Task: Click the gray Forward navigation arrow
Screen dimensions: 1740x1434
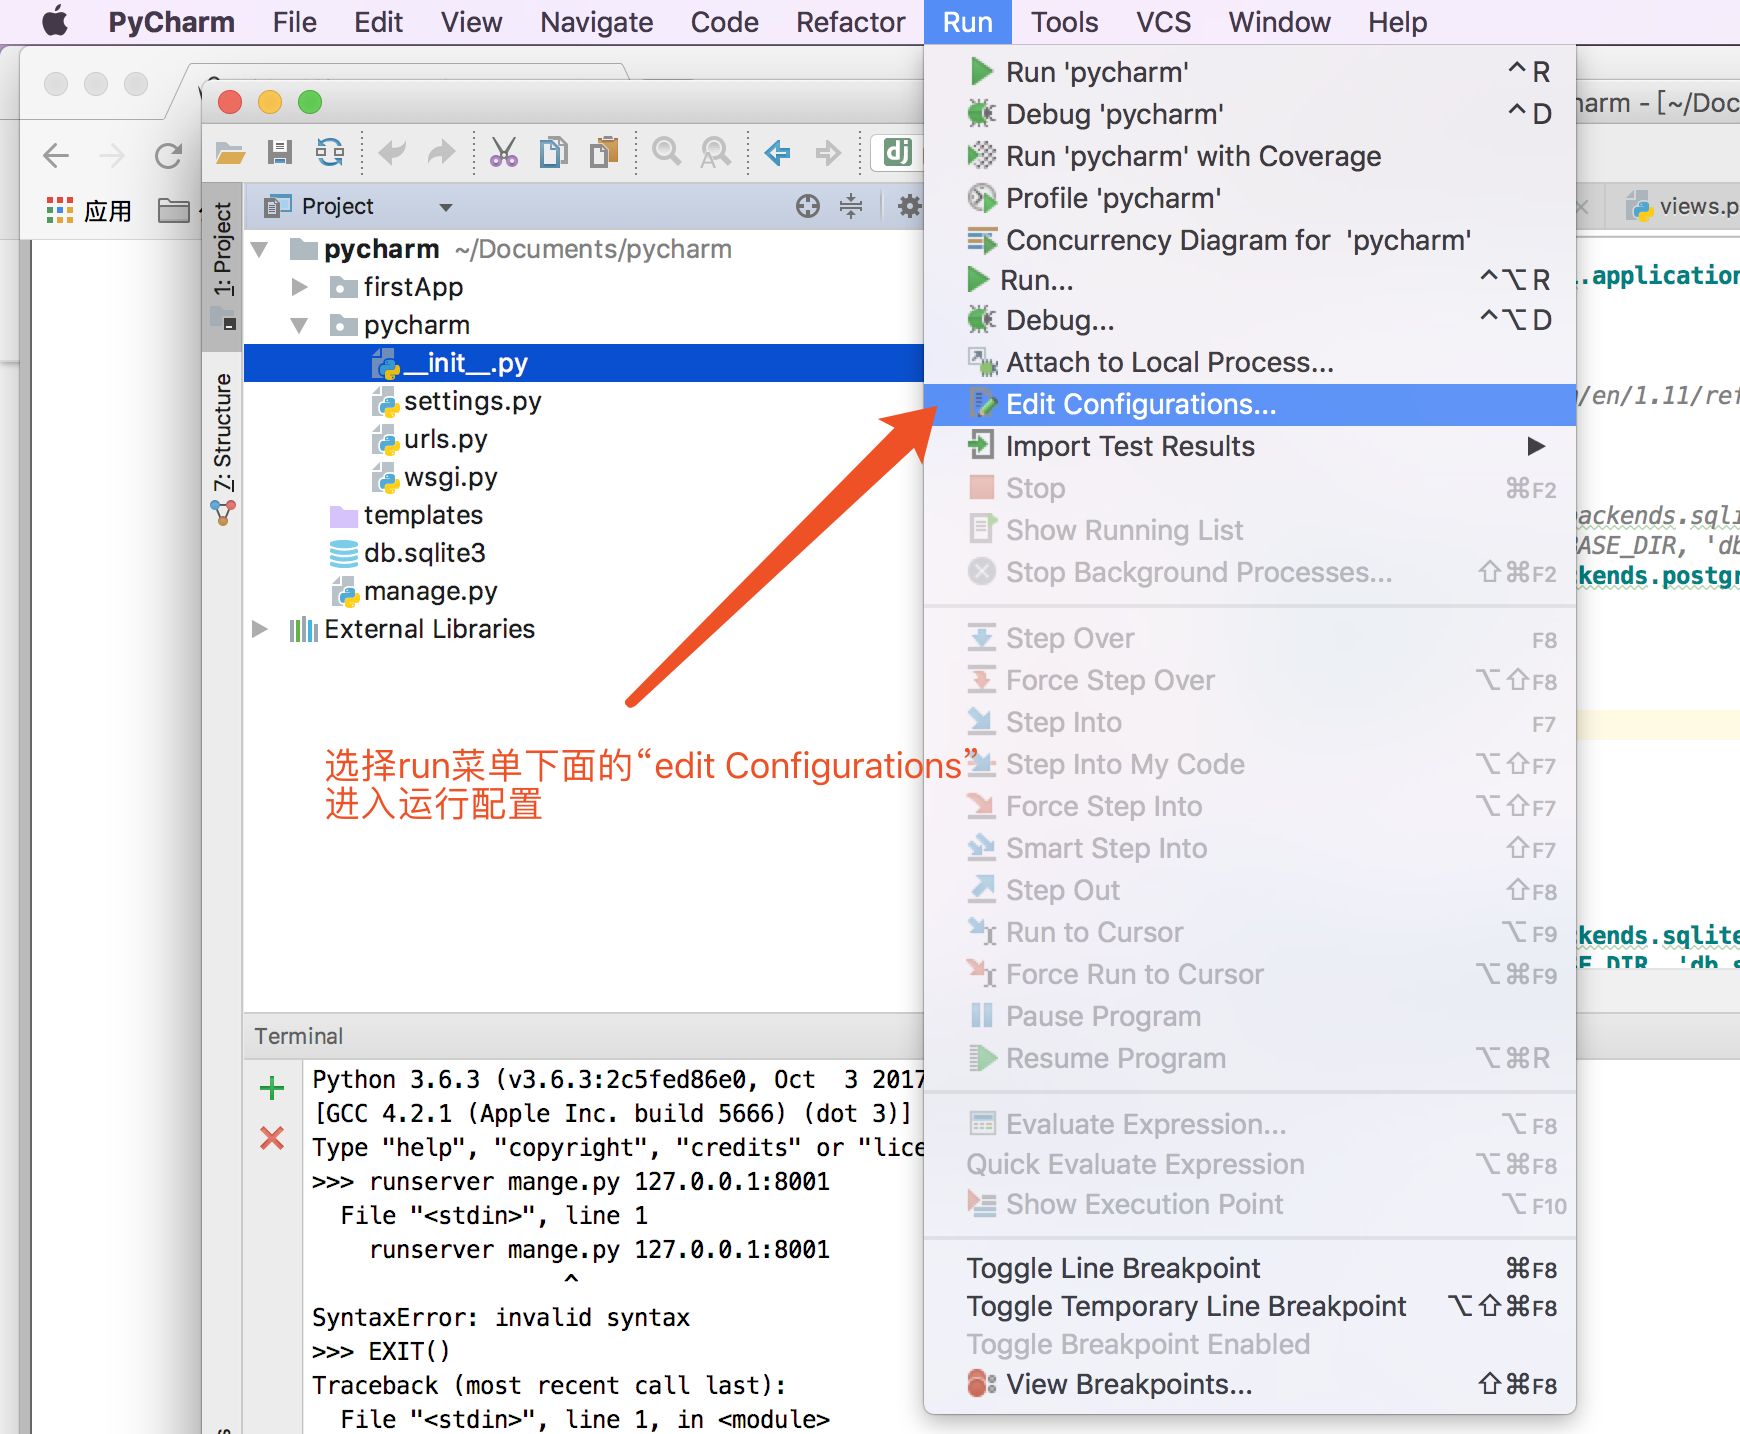Action: (828, 152)
